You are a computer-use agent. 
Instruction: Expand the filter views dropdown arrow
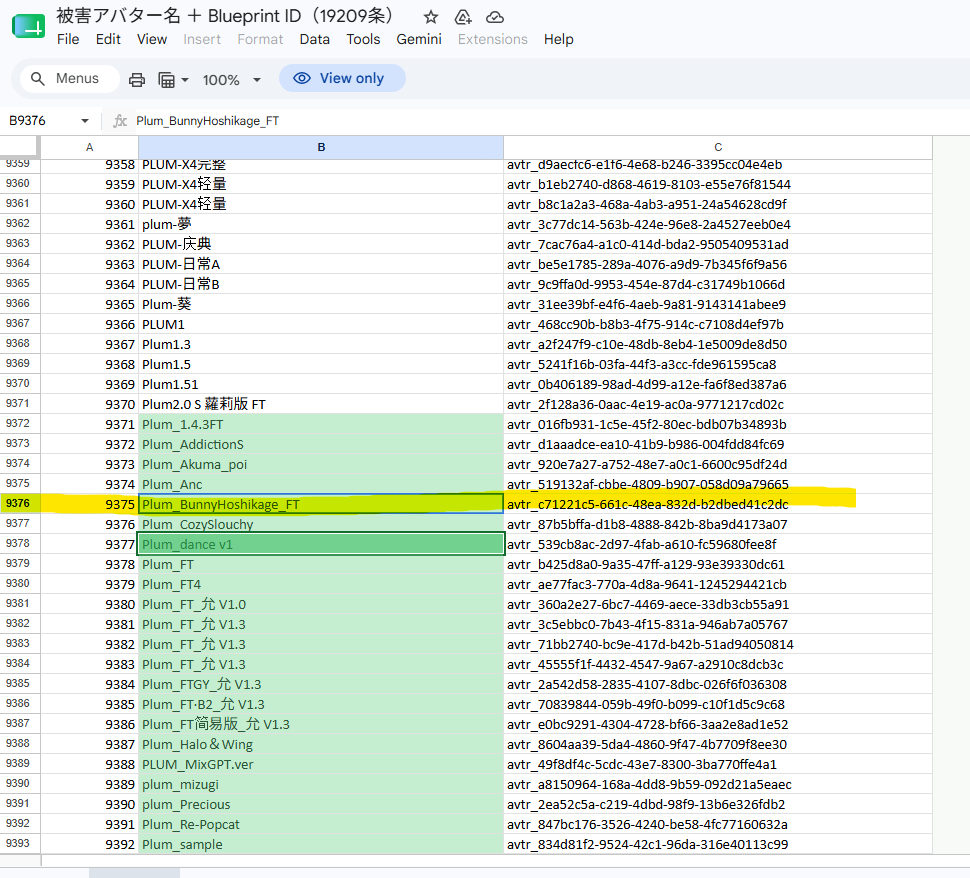[x=184, y=80]
